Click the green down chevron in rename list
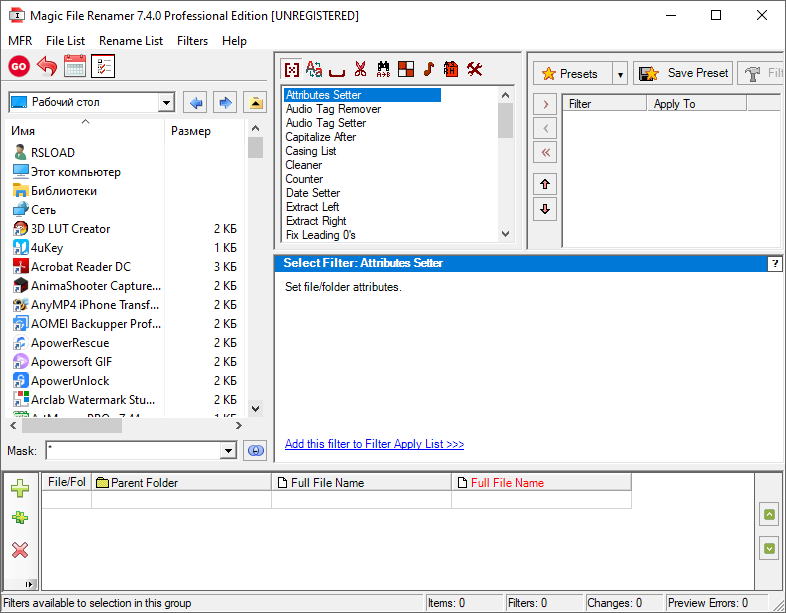This screenshot has width=786, height=613. tap(769, 548)
